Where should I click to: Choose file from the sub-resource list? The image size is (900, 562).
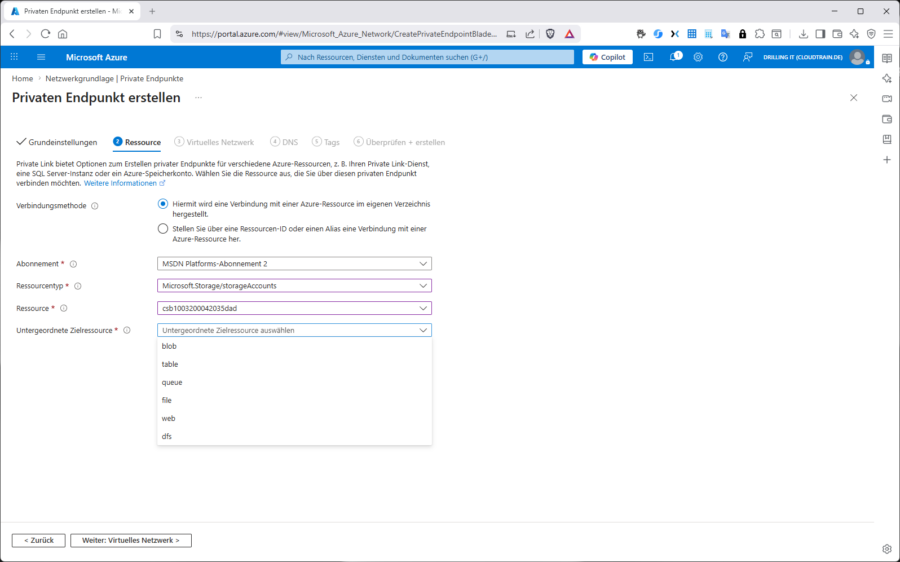(x=294, y=400)
